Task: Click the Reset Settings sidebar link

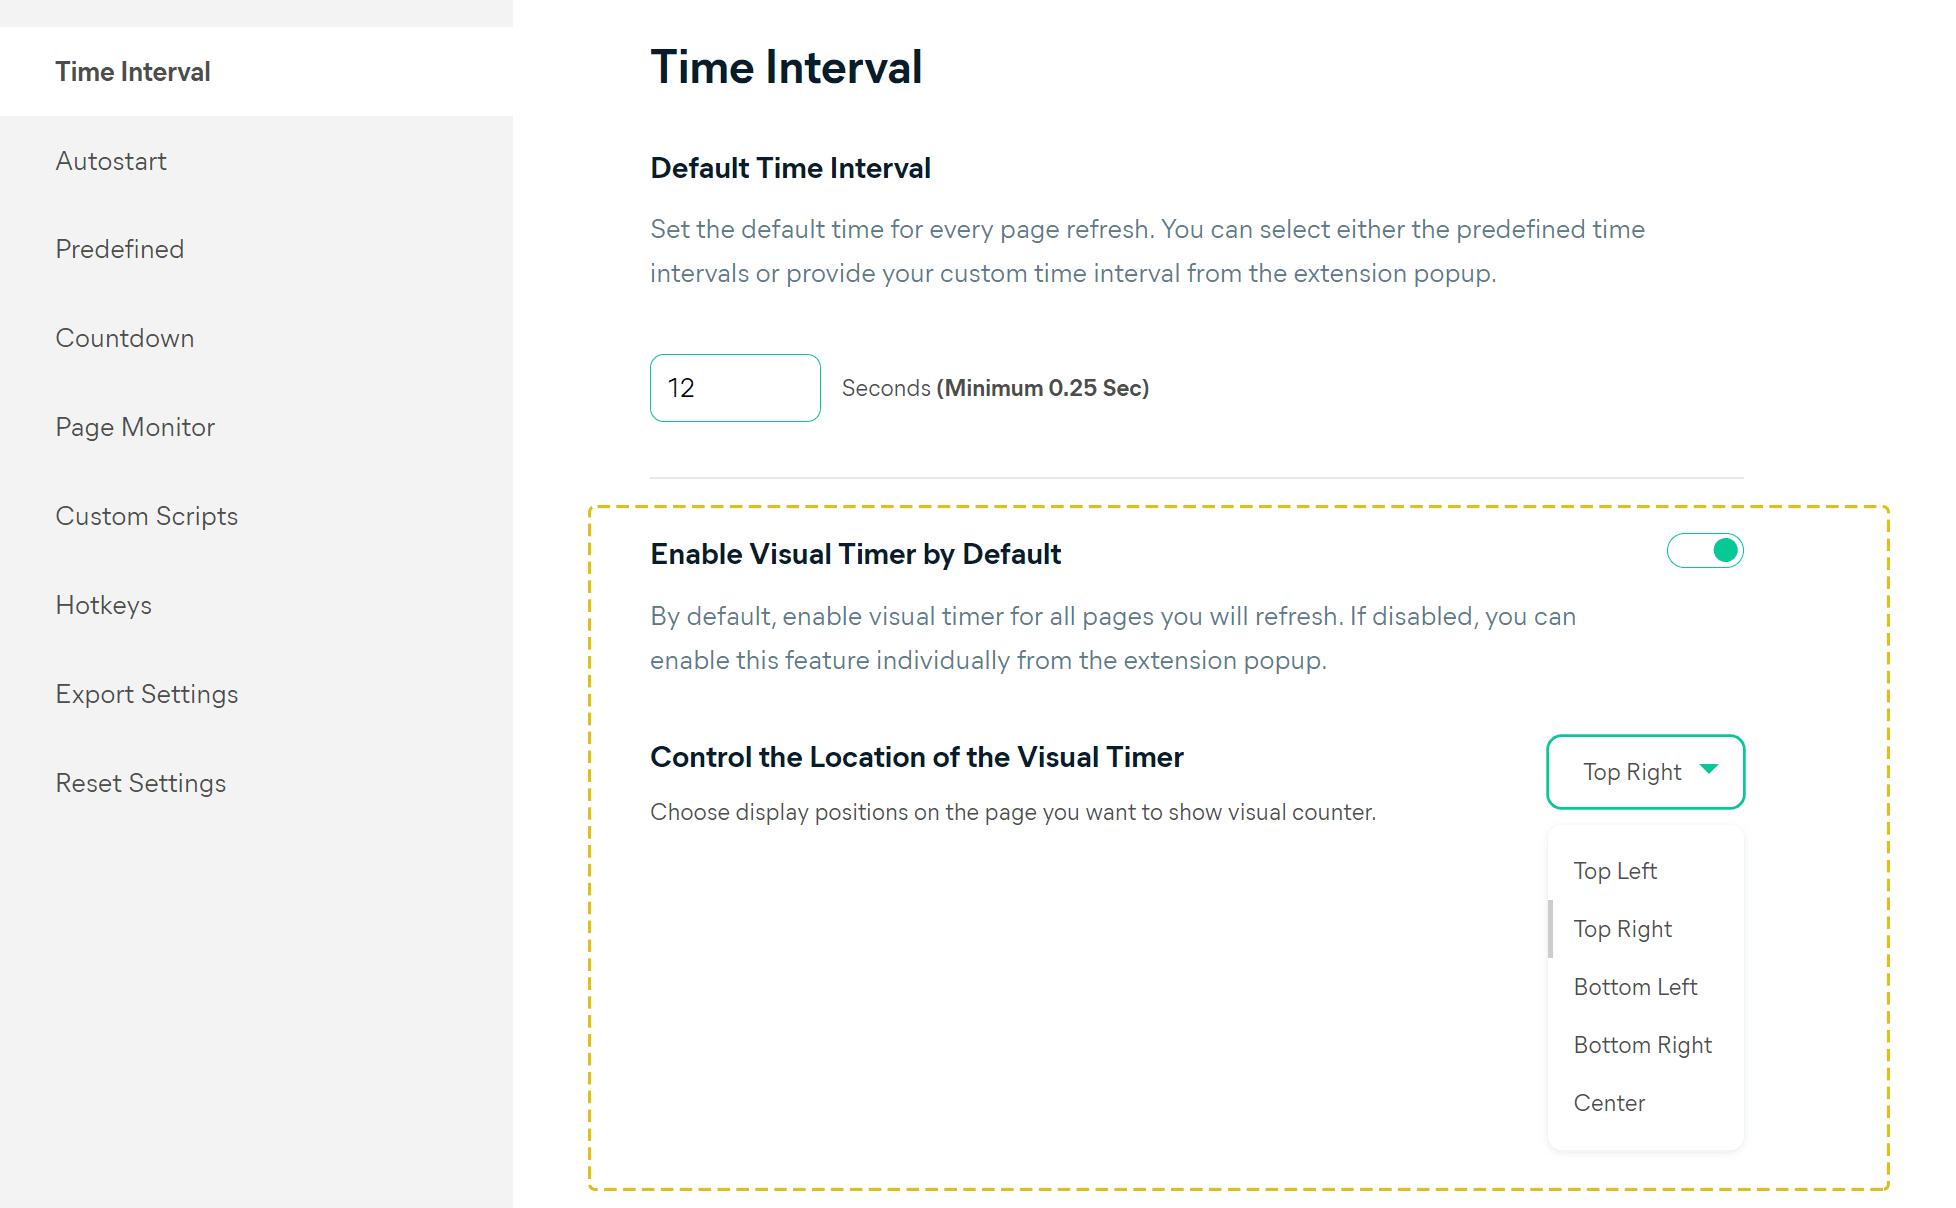Action: coord(140,783)
